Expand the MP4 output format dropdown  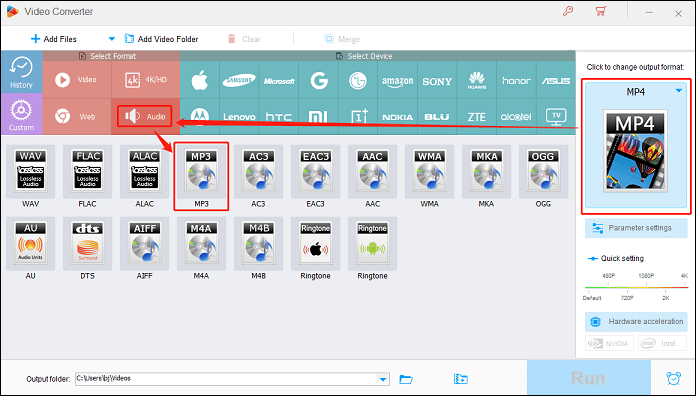coord(679,91)
